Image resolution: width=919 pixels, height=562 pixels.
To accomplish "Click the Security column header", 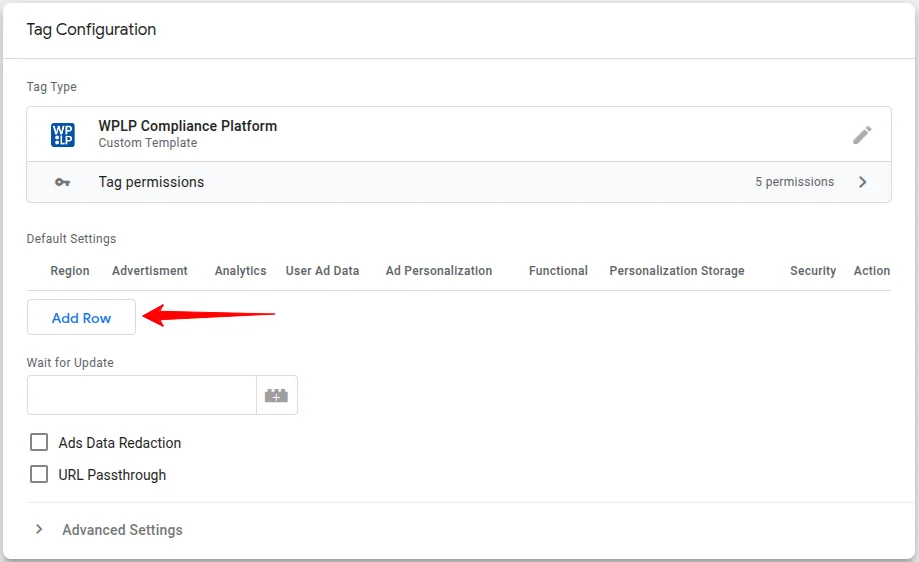I will pyautogui.click(x=813, y=271).
